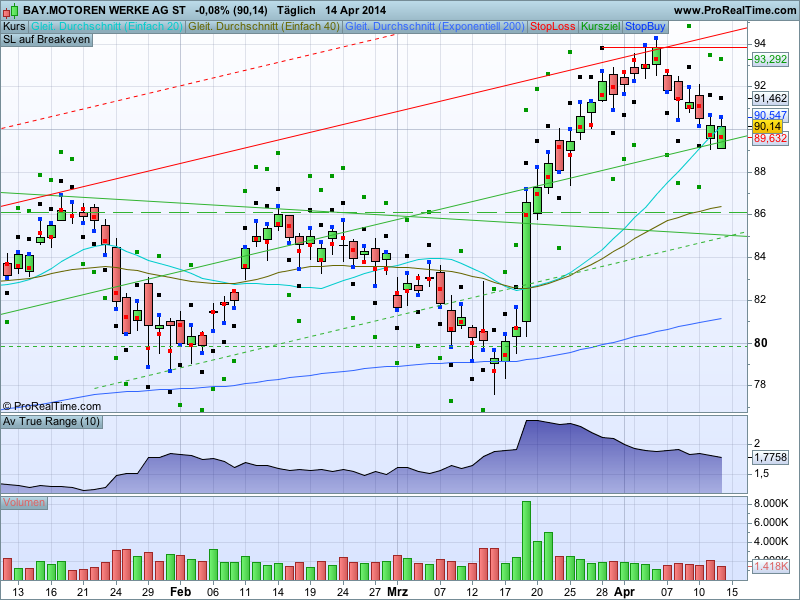Click the BAY.MOTOREN WERKE AG ST title

(x=105, y=10)
